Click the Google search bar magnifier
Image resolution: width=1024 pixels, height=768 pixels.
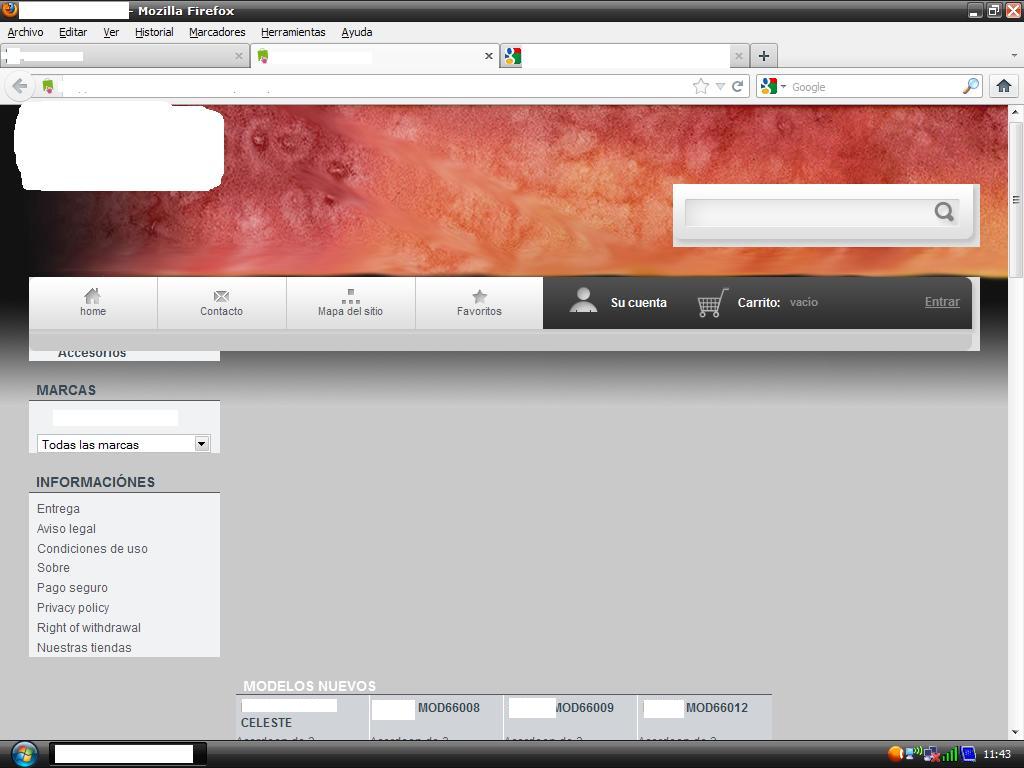(971, 86)
